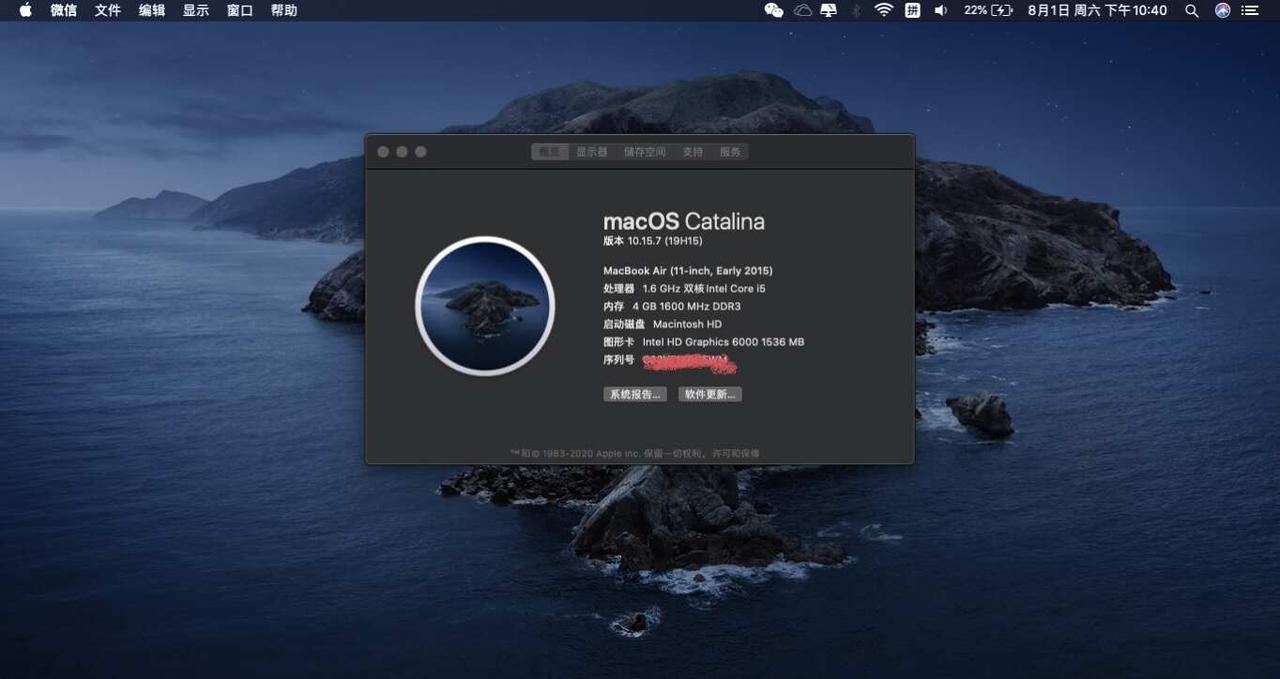1280x679 pixels.
Task: Open the 编辑 menu
Action: (x=152, y=10)
